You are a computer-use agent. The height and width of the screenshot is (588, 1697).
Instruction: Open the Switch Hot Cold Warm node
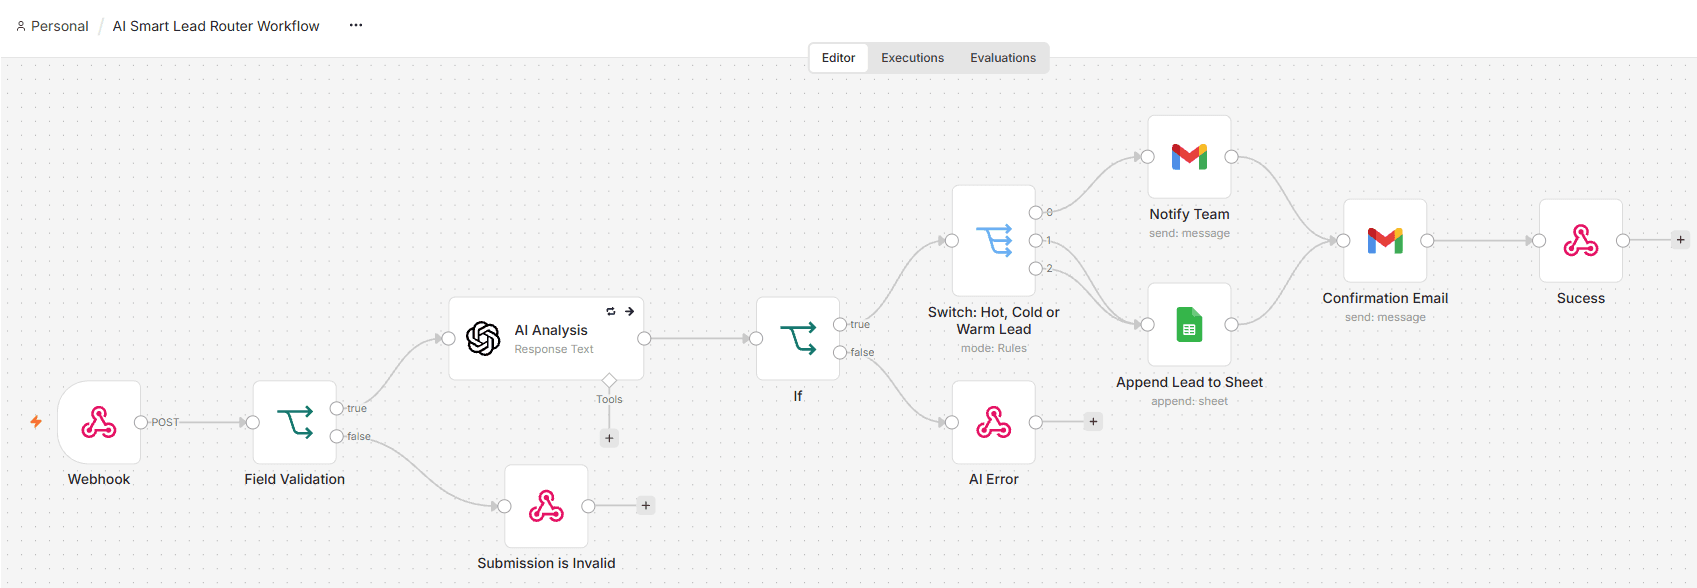pyautogui.click(x=993, y=240)
